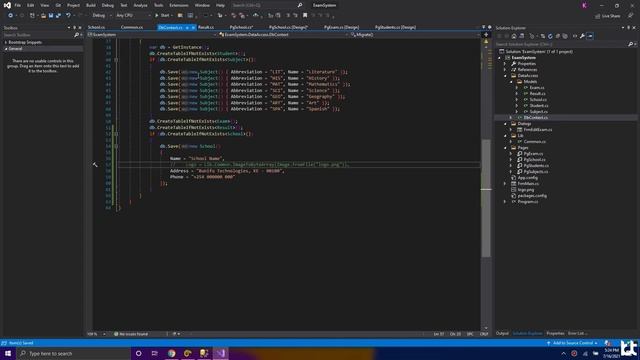Select packages.config in Solution Explorer
640x360 pixels.
click(532, 196)
